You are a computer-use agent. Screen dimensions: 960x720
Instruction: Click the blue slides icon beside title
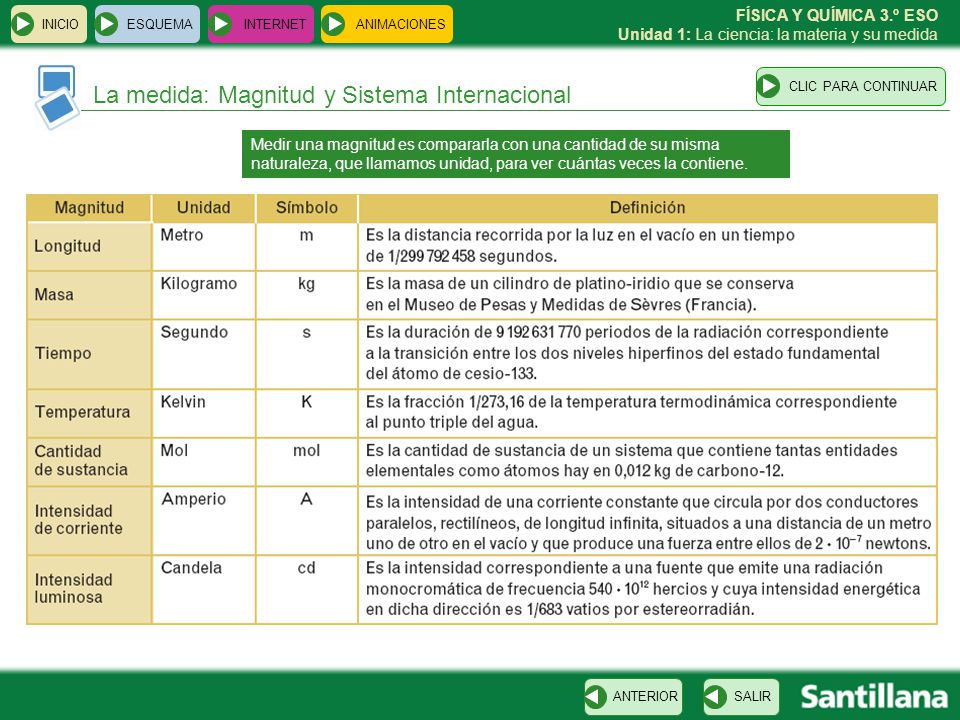[57, 97]
